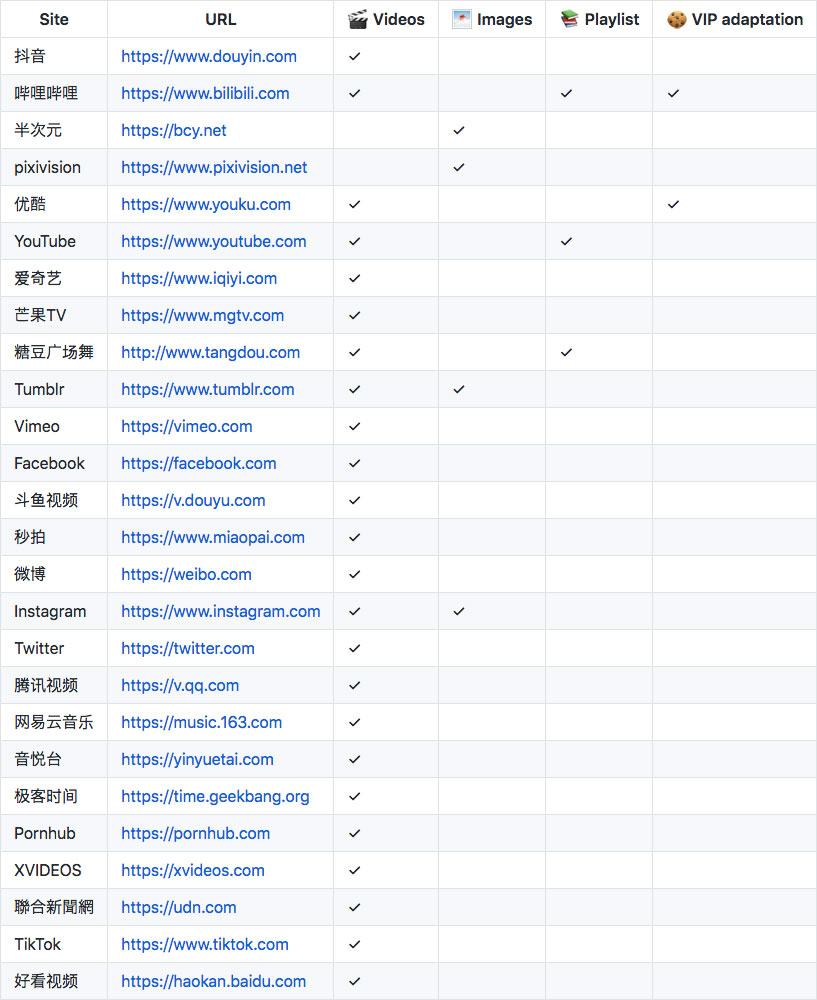817x1000 pixels.
Task: Visit the miaopai.com link
Action: click(212, 537)
